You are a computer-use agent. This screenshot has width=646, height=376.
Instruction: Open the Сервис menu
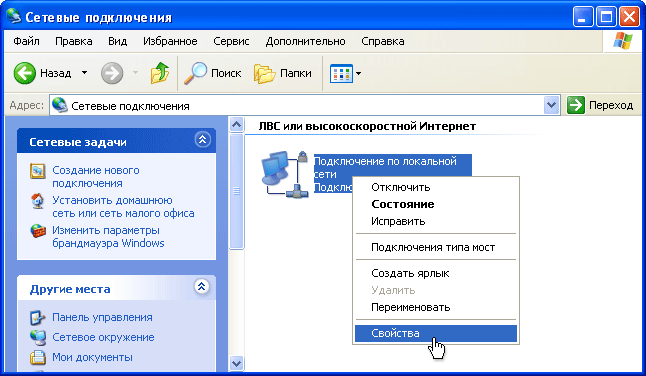pos(231,41)
